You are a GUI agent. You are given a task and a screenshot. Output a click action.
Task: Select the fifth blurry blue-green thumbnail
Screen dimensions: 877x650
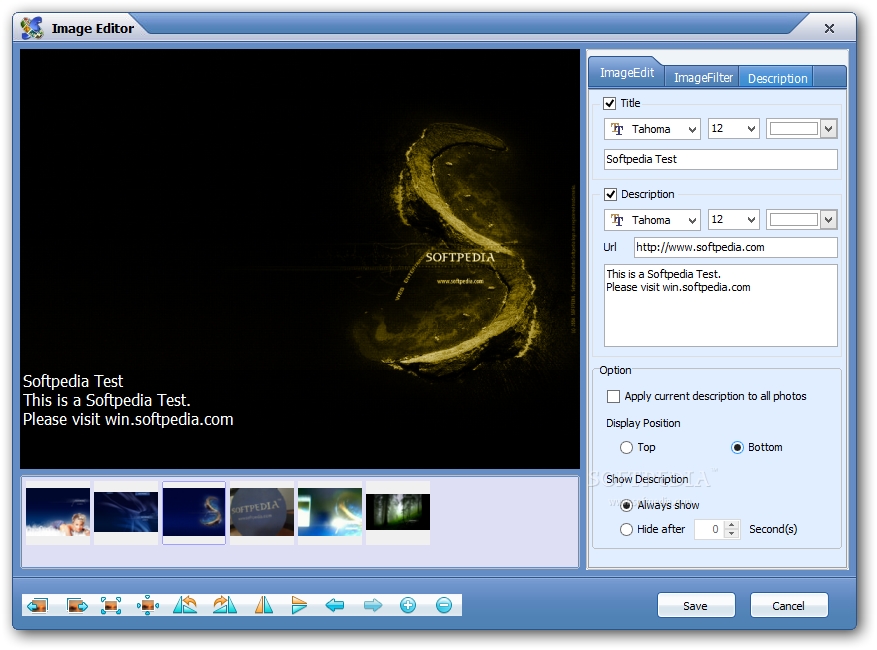(330, 512)
